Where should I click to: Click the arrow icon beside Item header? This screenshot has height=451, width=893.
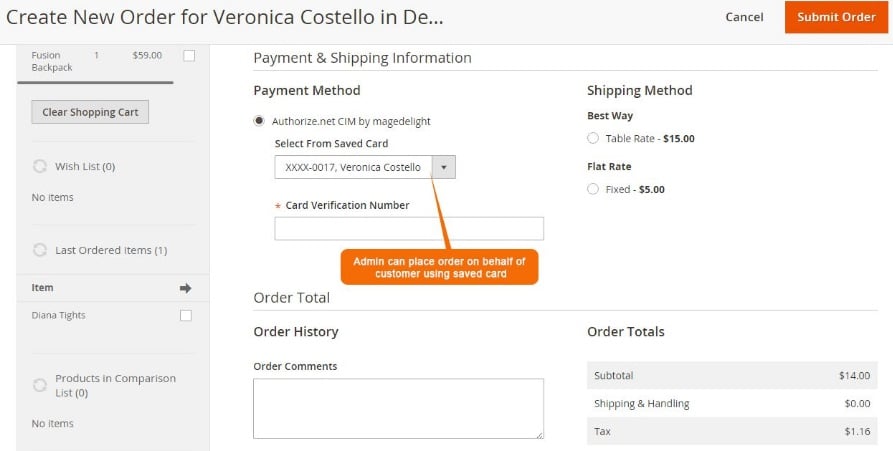coord(185,288)
